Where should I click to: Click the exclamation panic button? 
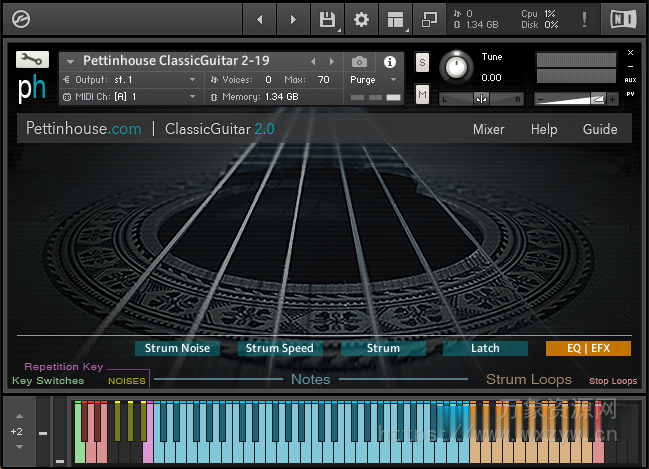click(x=584, y=19)
